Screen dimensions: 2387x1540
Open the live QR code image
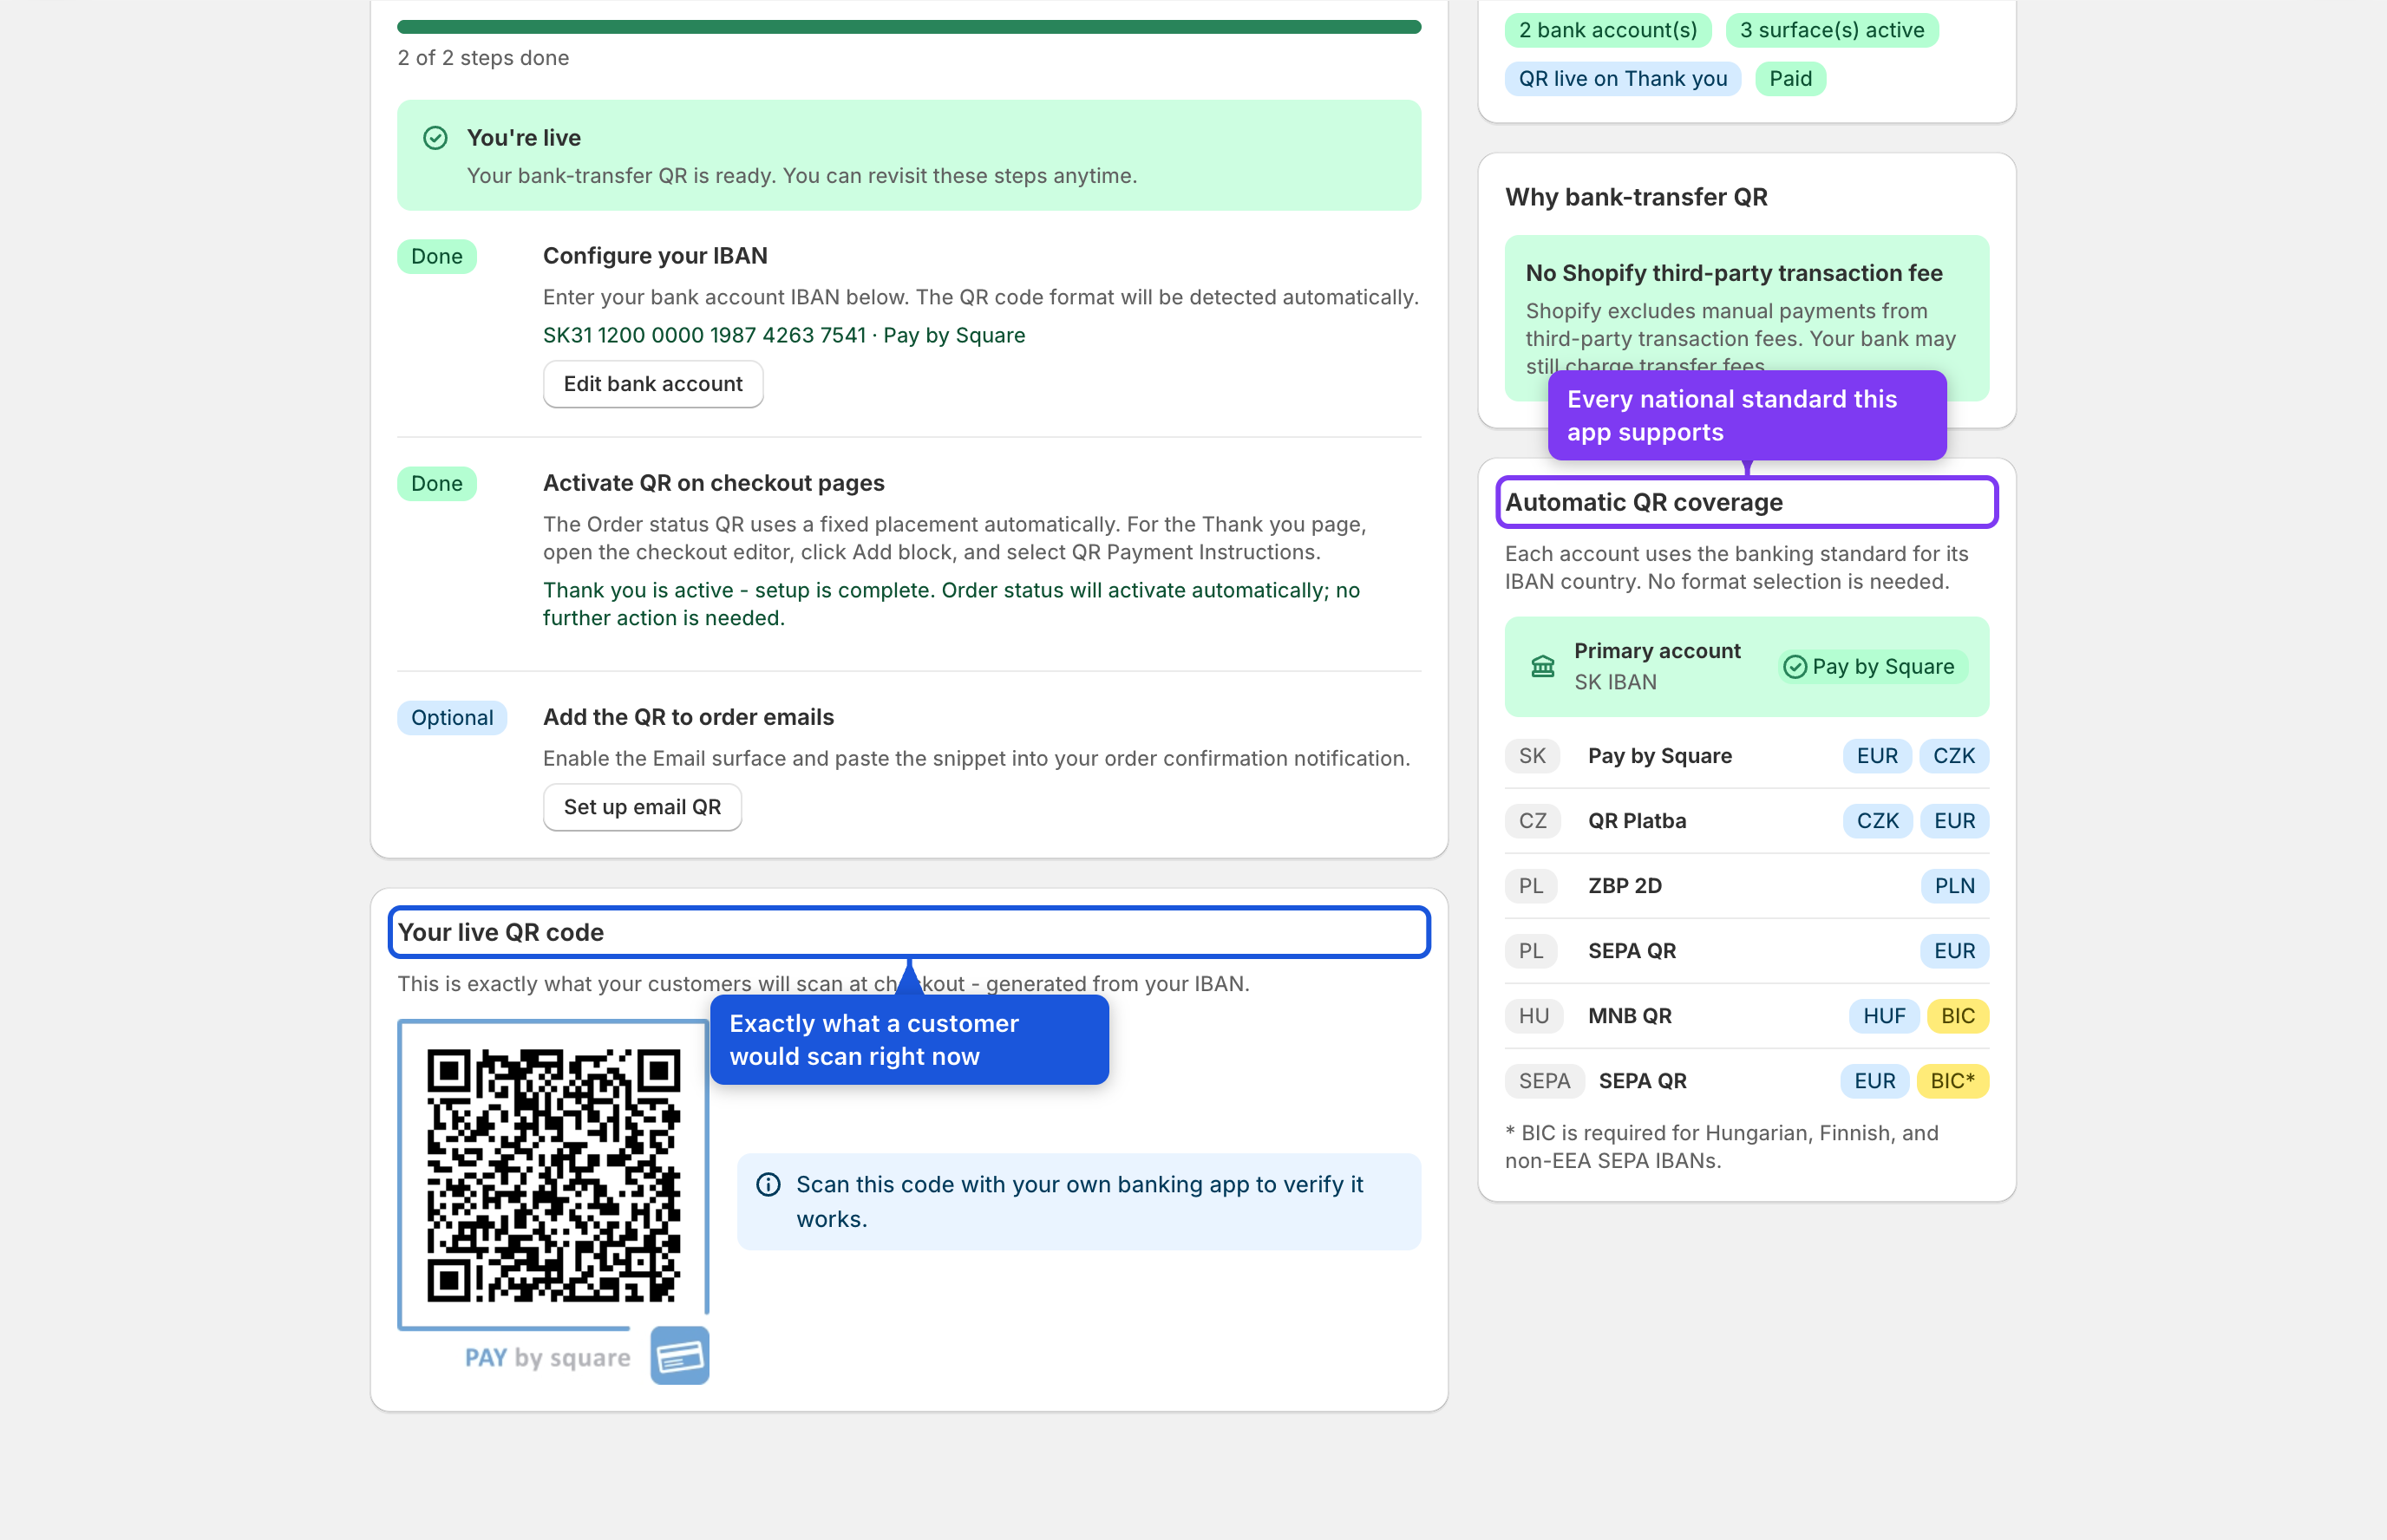click(553, 1176)
